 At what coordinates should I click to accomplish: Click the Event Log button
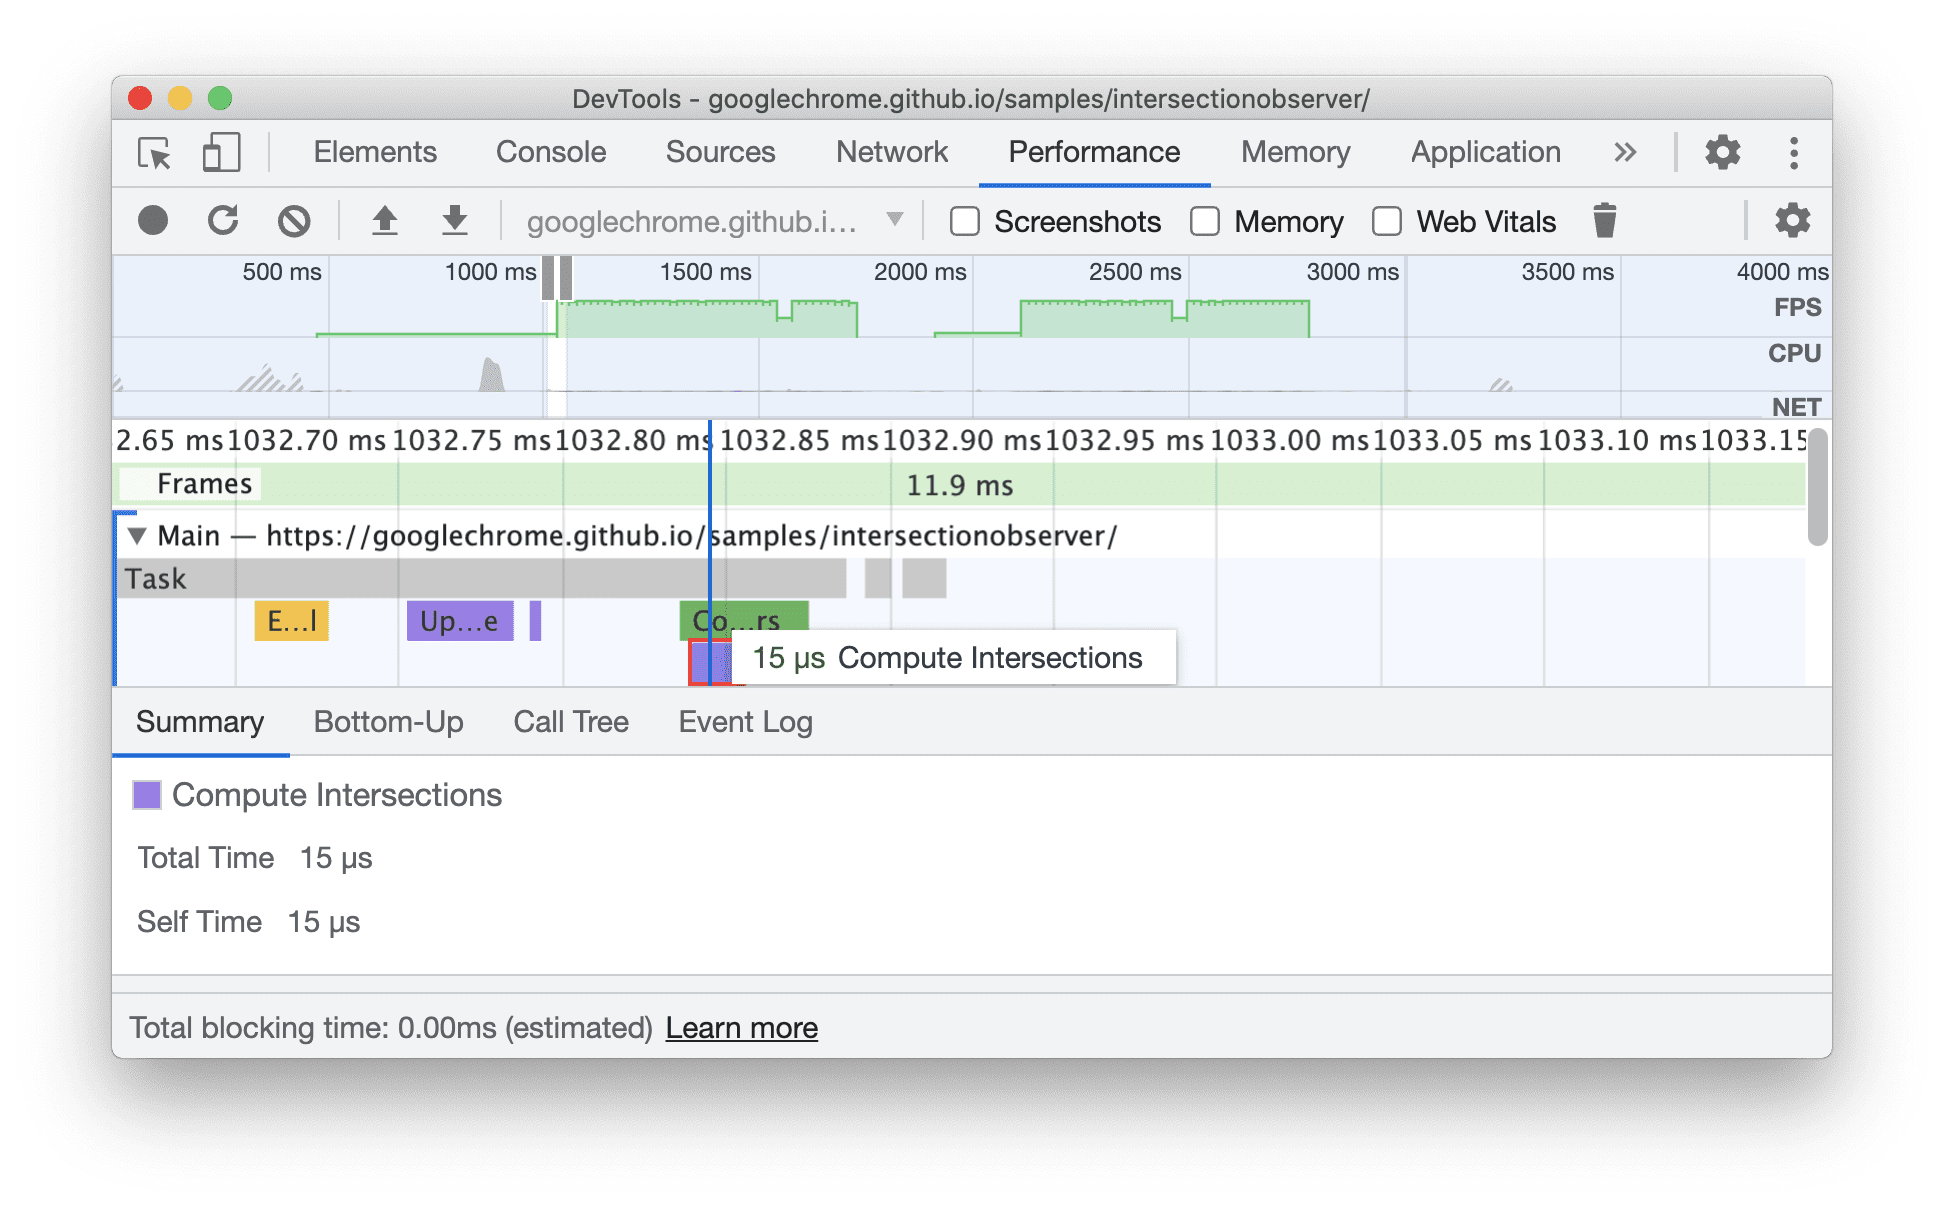click(x=746, y=721)
